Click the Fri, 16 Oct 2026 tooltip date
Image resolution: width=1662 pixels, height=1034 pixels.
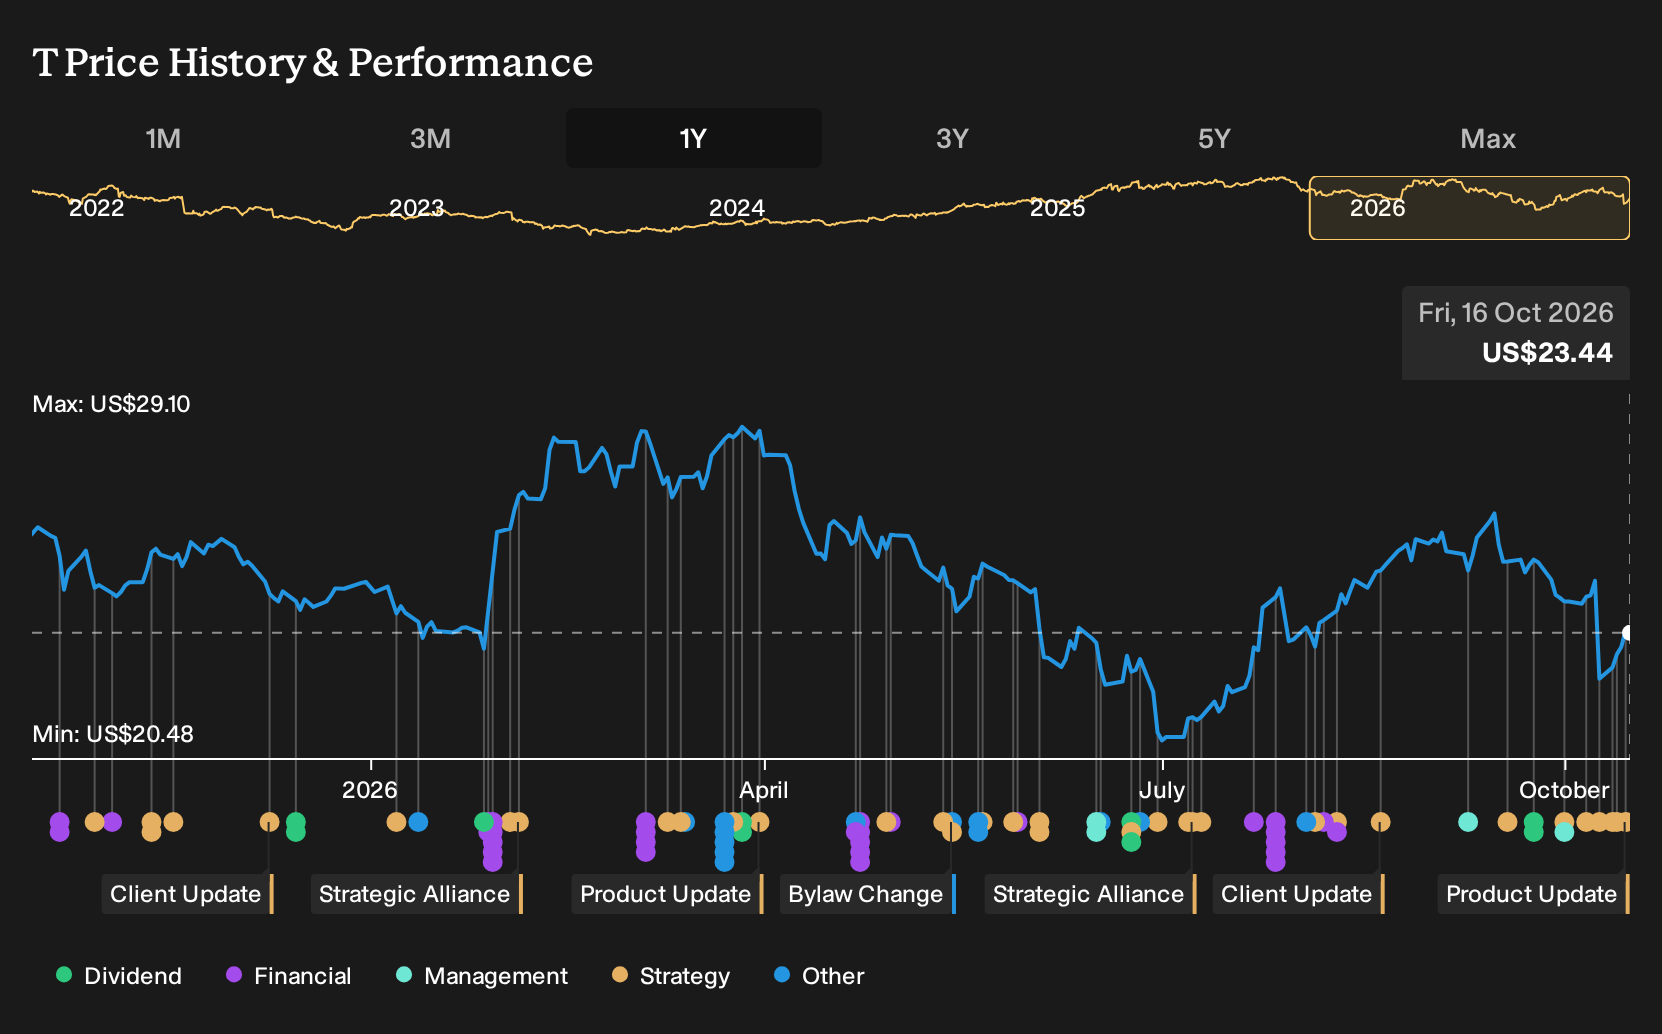coord(1515,313)
